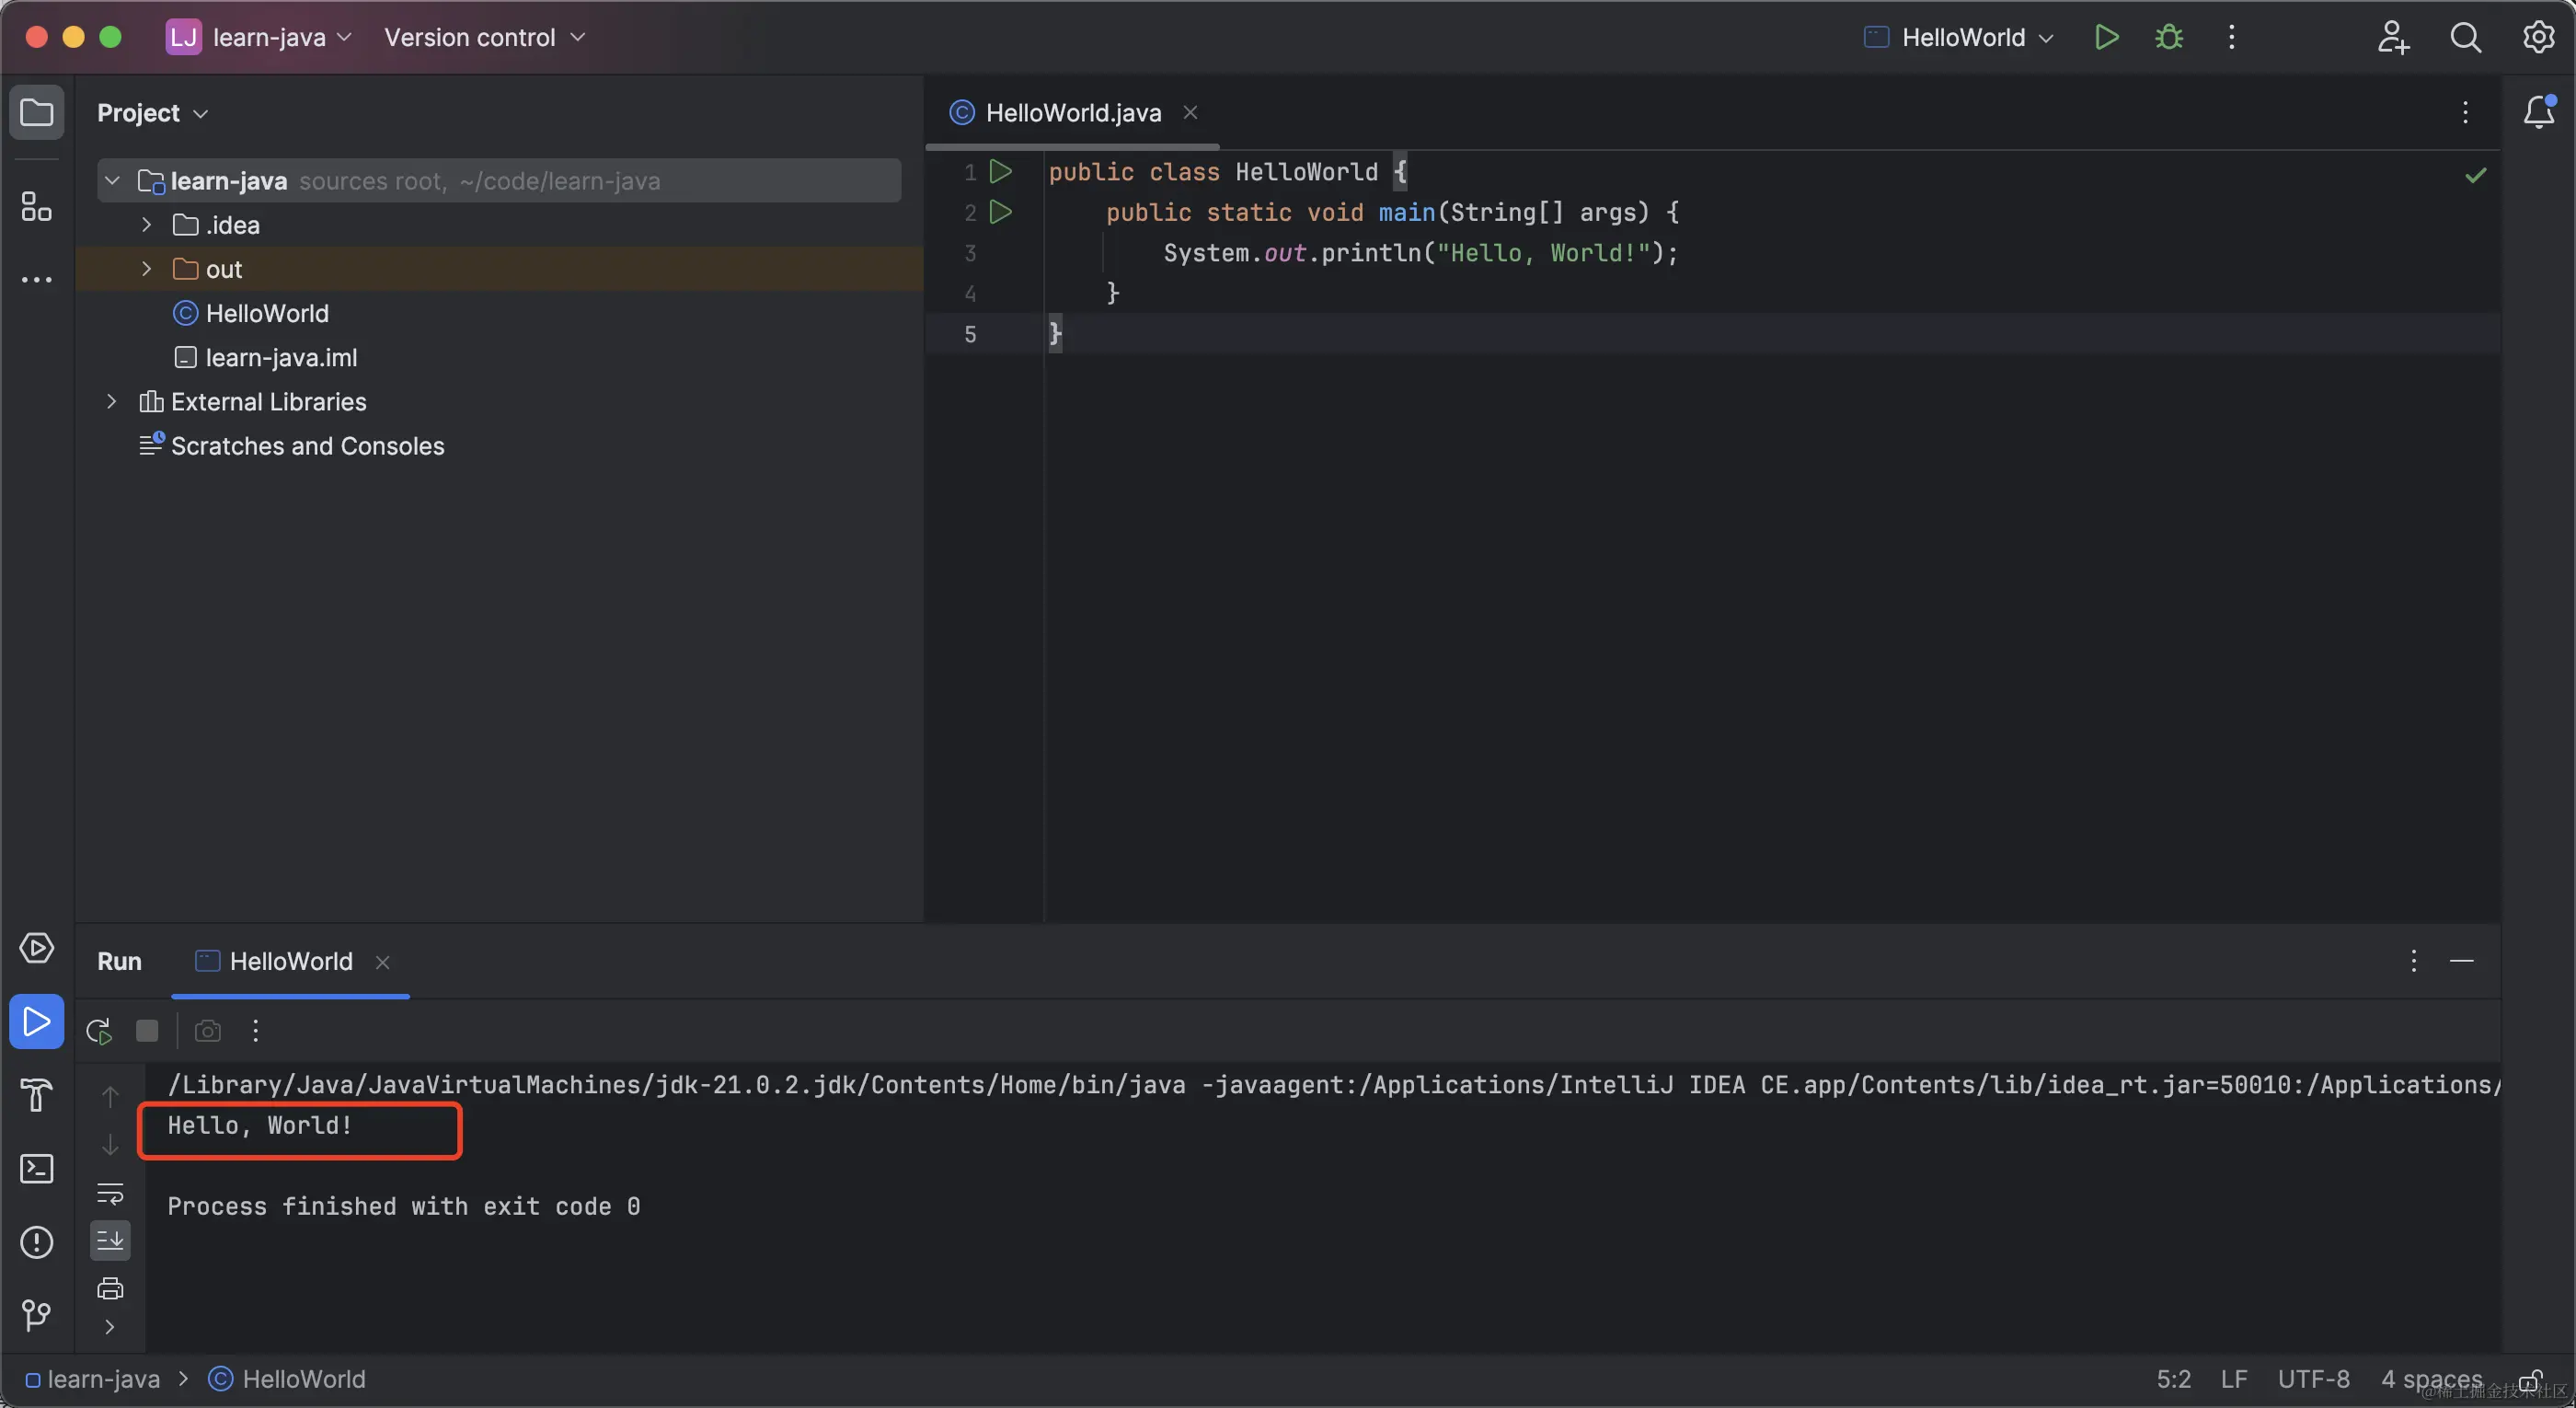Change 4 spaces indent setting
2576x1408 pixels.
[x=2431, y=1380]
